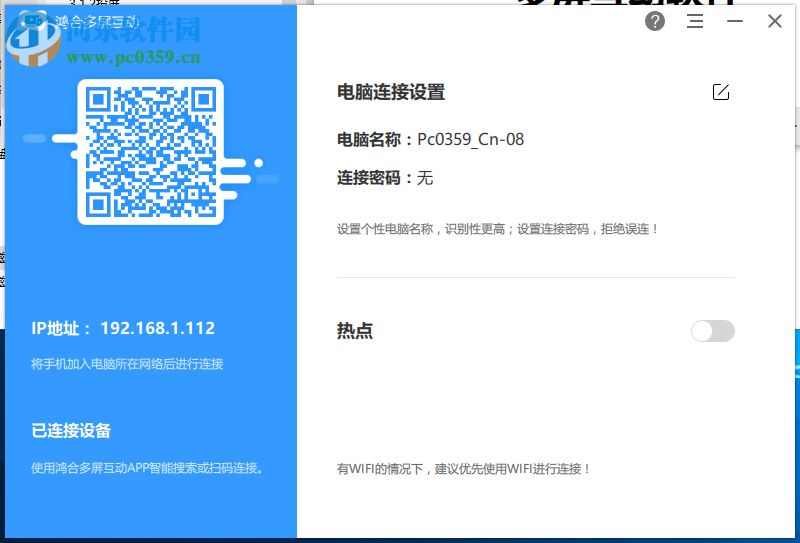Click the IP address 192.168.1.112
This screenshot has width=800, height=543.
pos(158,328)
